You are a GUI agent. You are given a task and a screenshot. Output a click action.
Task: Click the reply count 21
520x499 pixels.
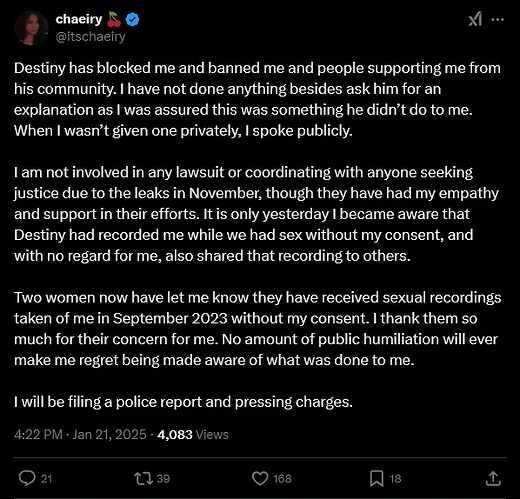(x=46, y=479)
